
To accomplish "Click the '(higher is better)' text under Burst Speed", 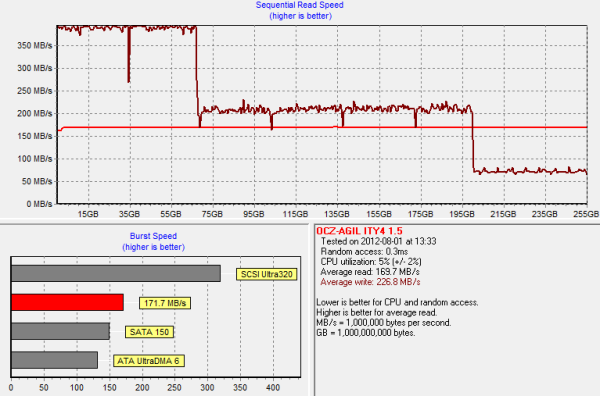I will point(153,247).
